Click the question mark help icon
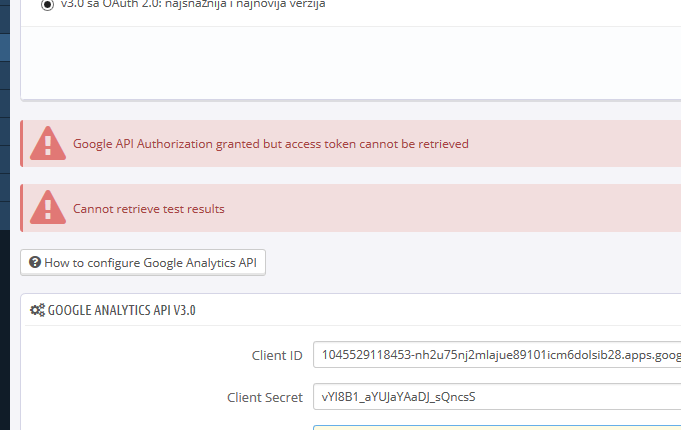The image size is (681, 430). click(x=35, y=262)
